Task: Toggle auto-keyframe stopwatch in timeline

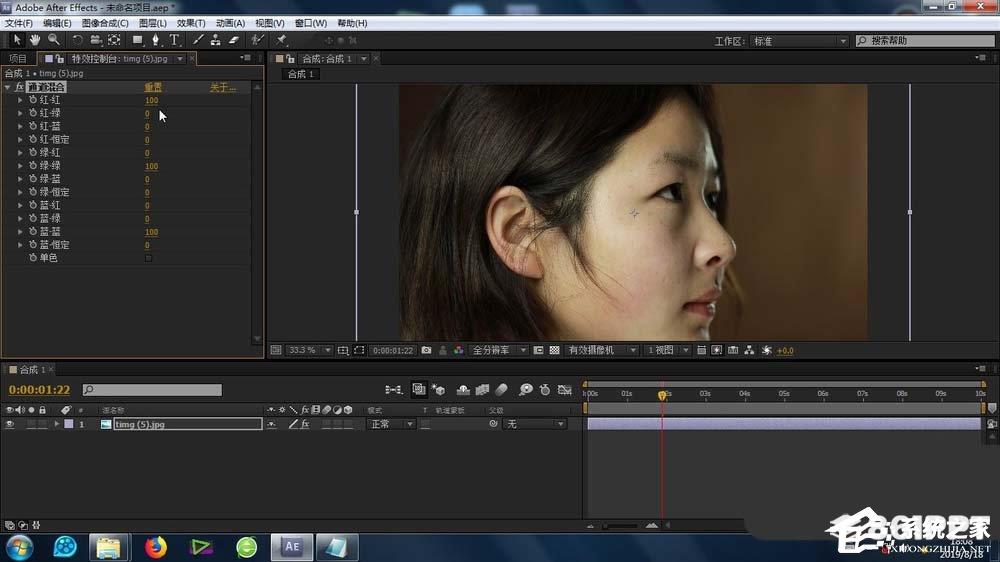Action: (545, 390)
